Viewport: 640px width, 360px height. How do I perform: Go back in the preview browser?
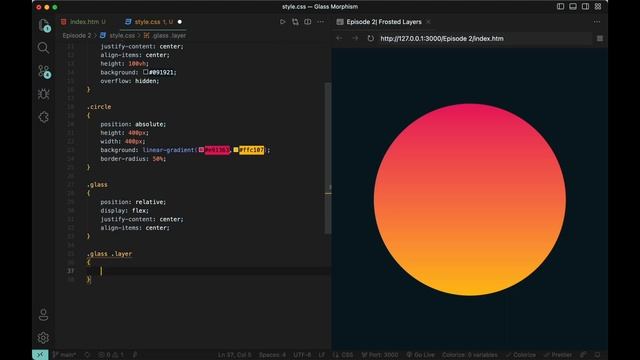(x=339, y=38)
